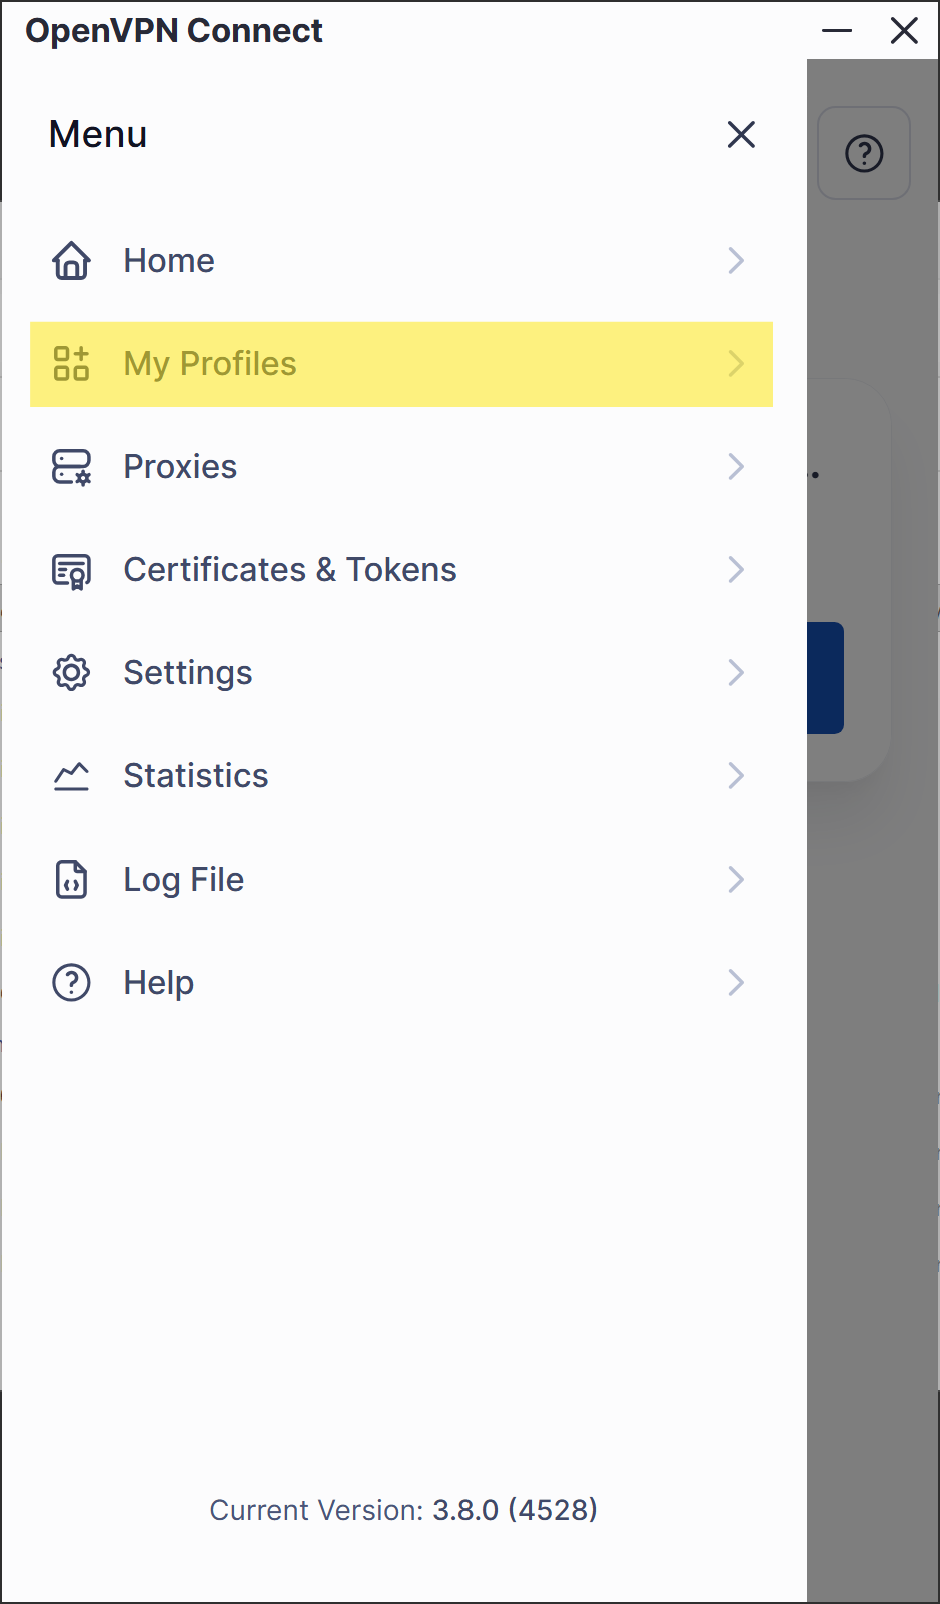Click the Settings gear icon
This screenshot has width=940, height=1604.
point(71,673)
